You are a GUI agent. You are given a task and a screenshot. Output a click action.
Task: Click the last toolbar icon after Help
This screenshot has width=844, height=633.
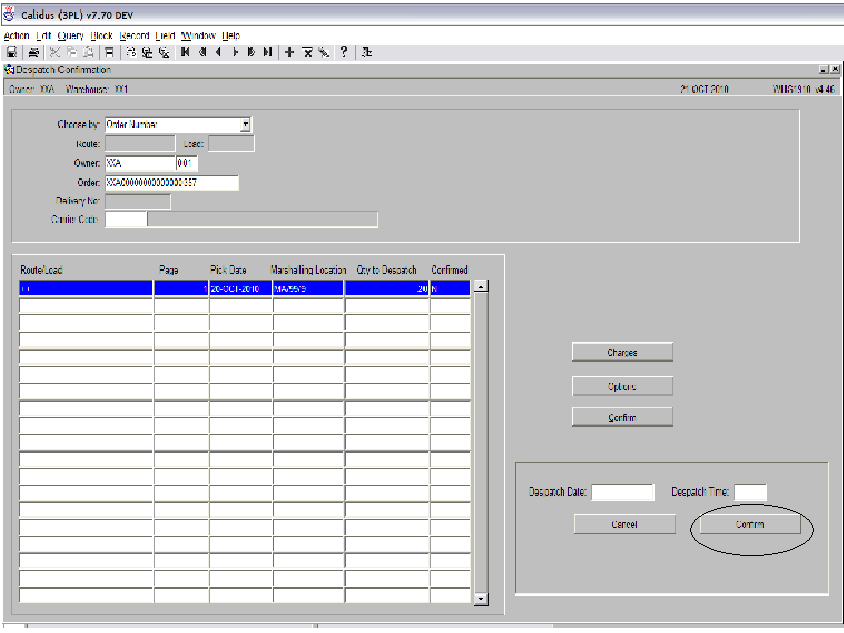pyautogui.click(x=367, y=52)
